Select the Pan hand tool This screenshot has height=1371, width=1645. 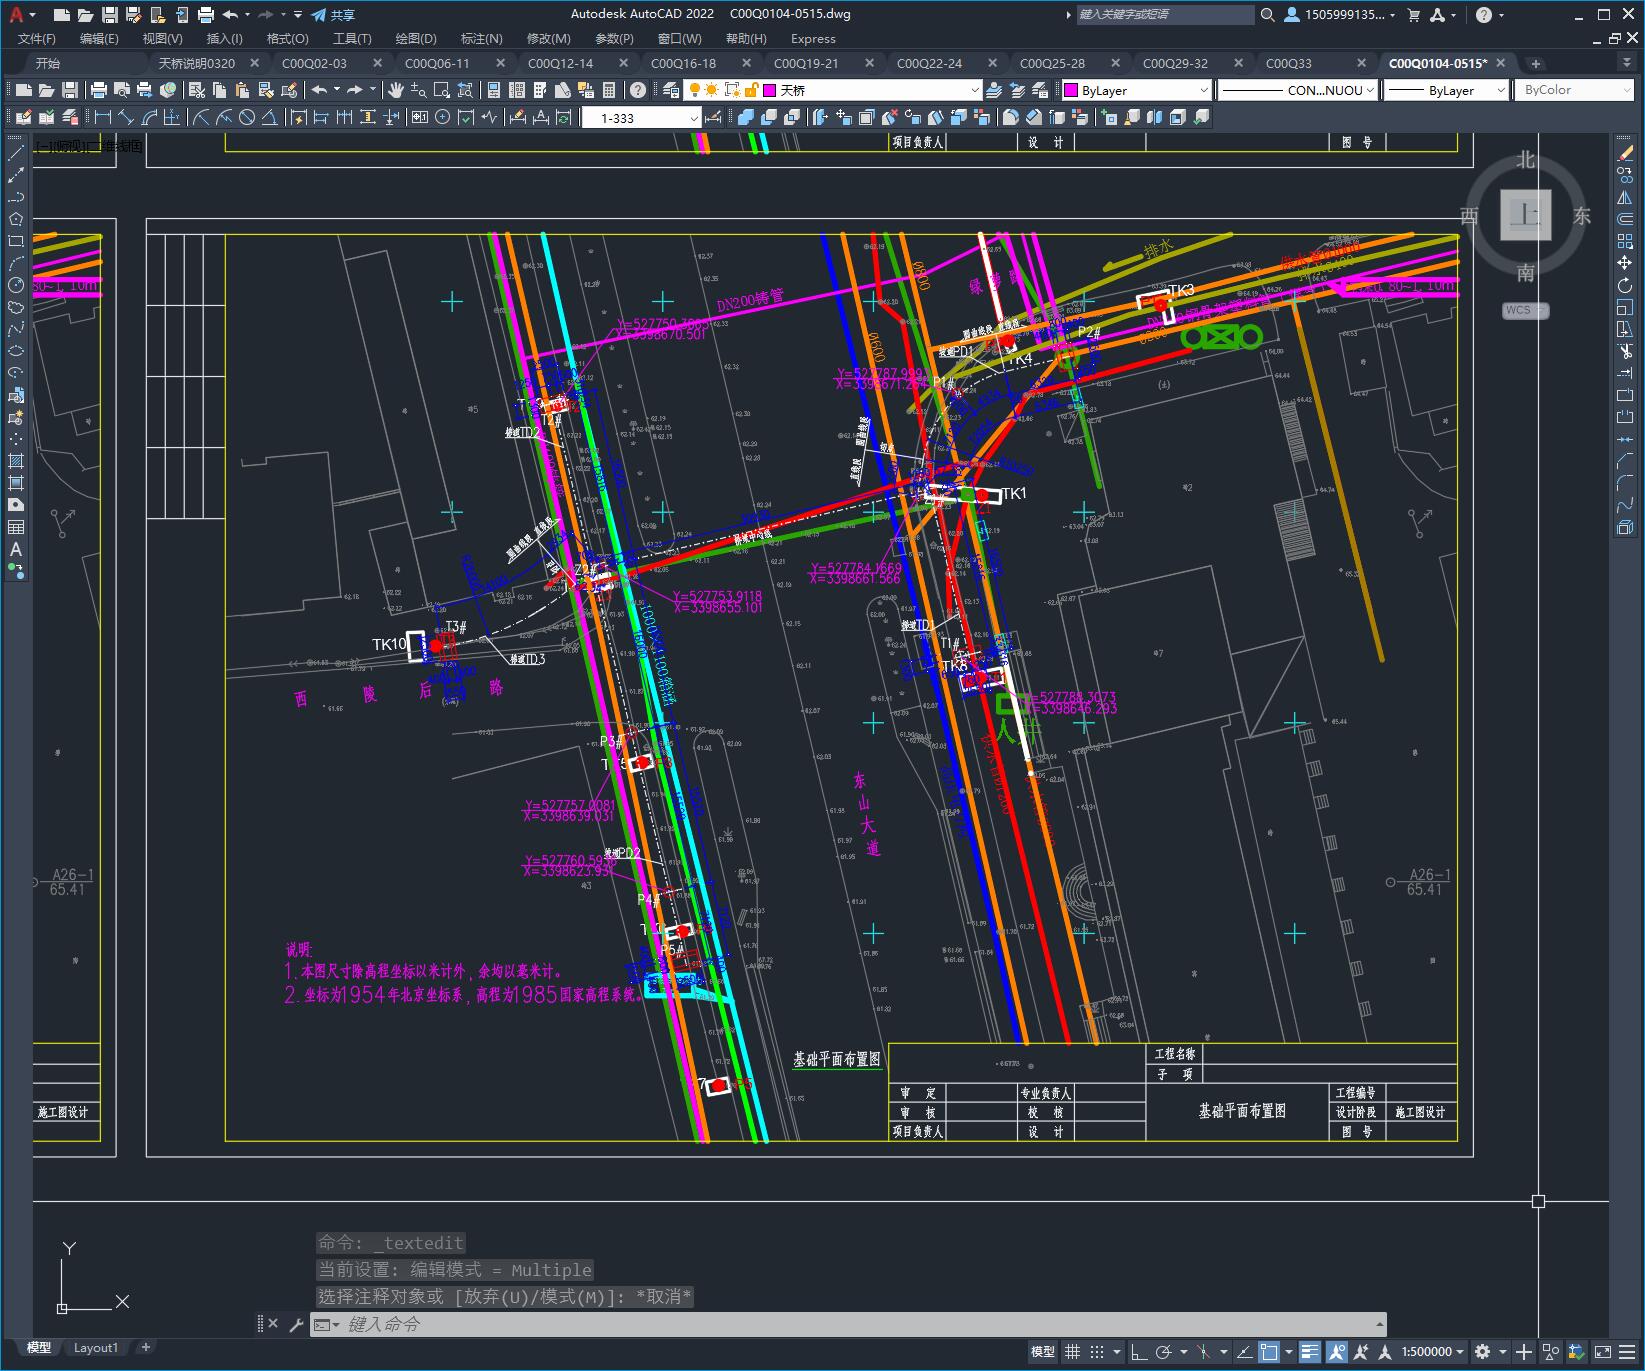click(x=396, y=90)
